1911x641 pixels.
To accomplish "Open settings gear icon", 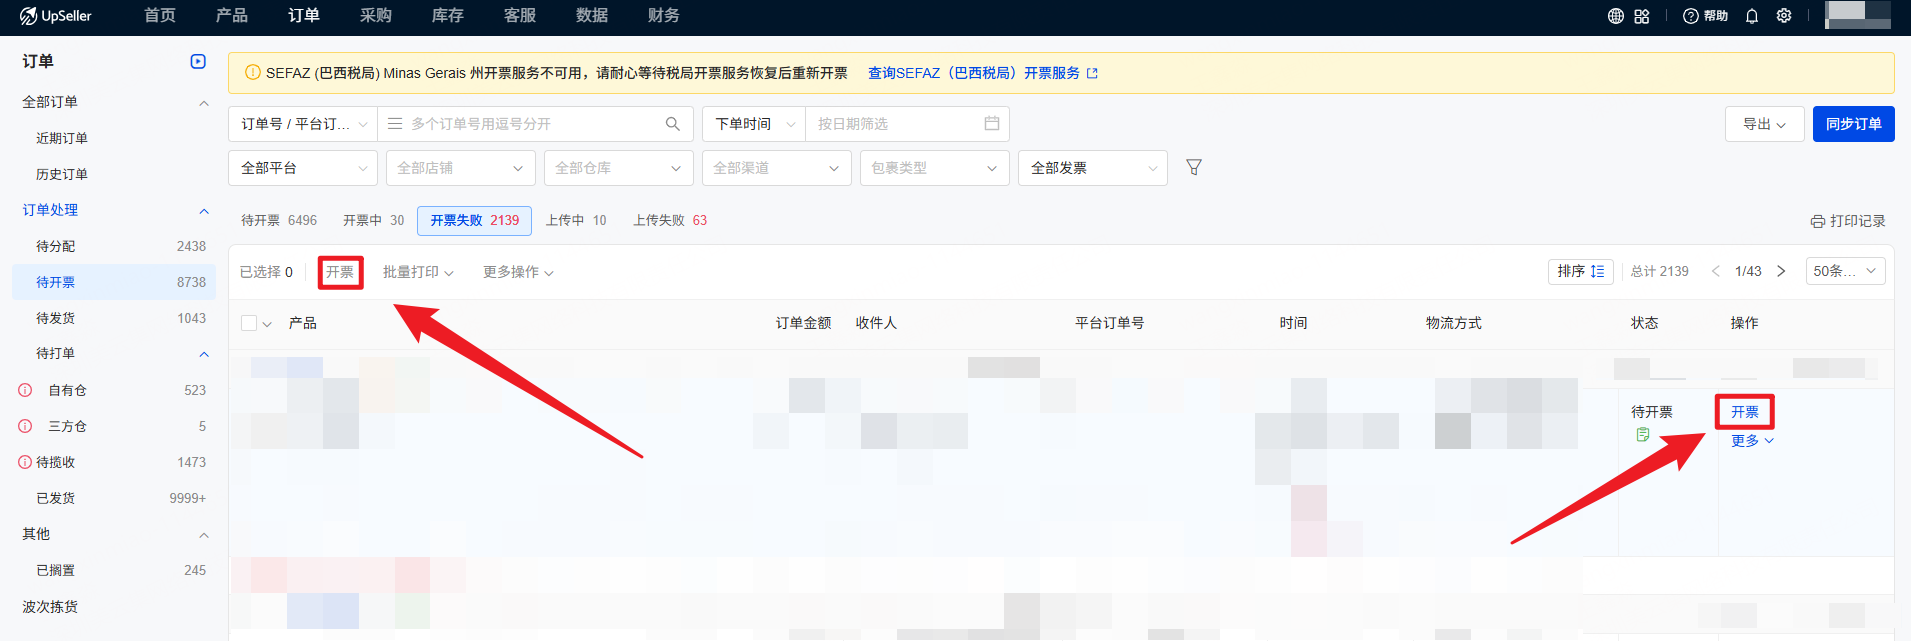I will click(1784, 16).
